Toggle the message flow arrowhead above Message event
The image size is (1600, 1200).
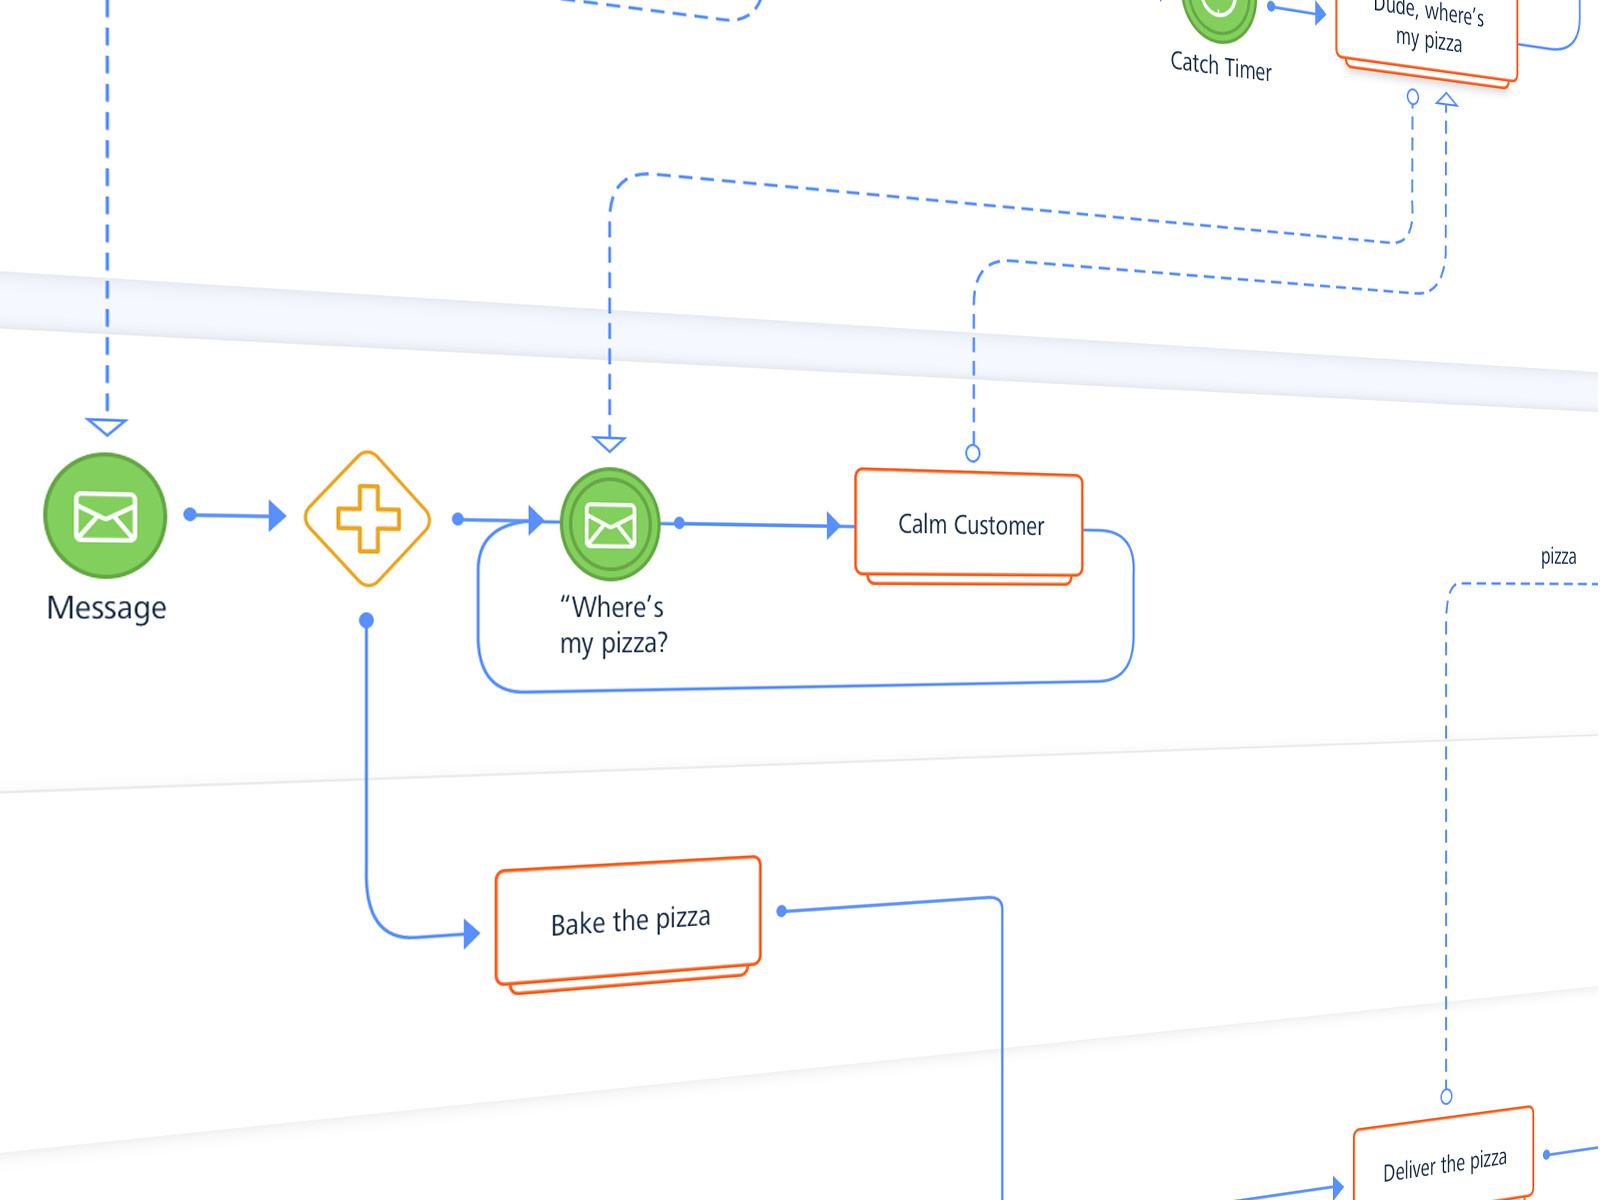tap(105, 425)
